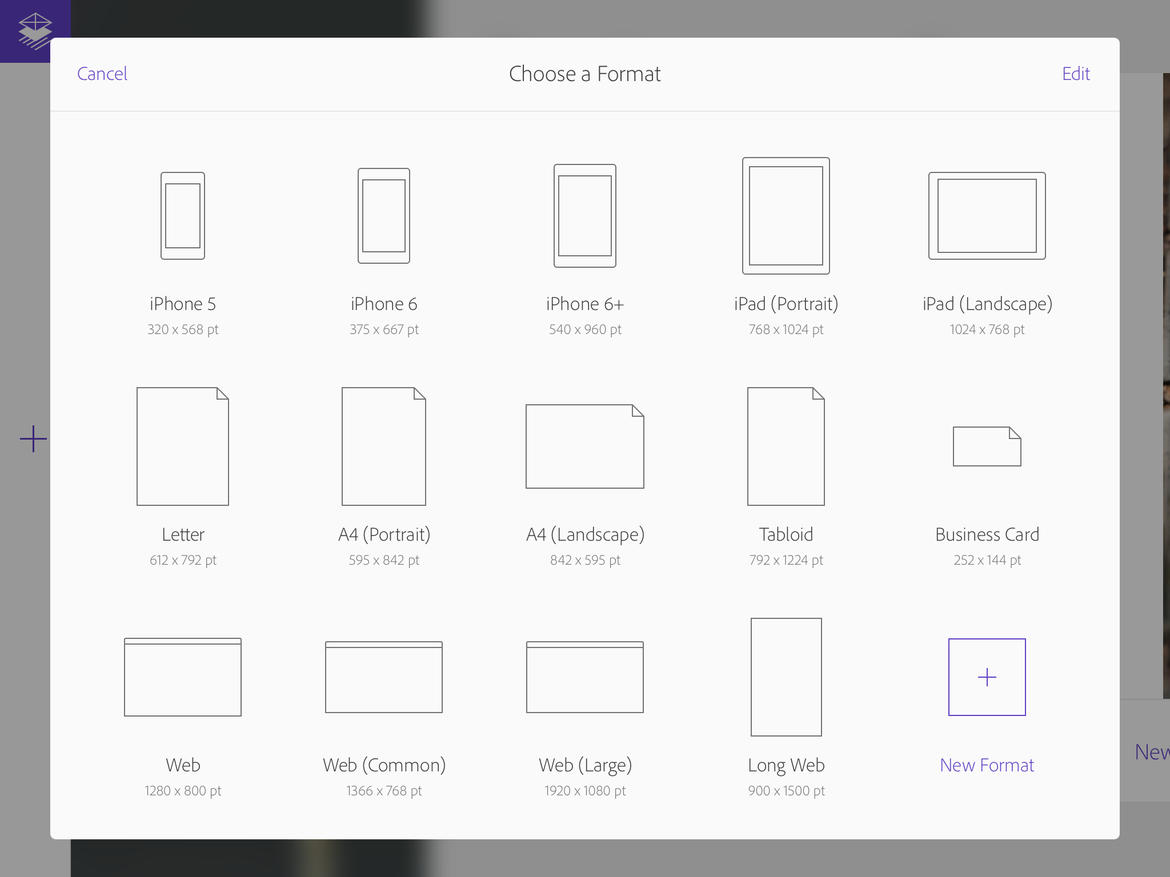1170x877 pixels.
Task: Click the New Format label
Action: coord(986,765)
